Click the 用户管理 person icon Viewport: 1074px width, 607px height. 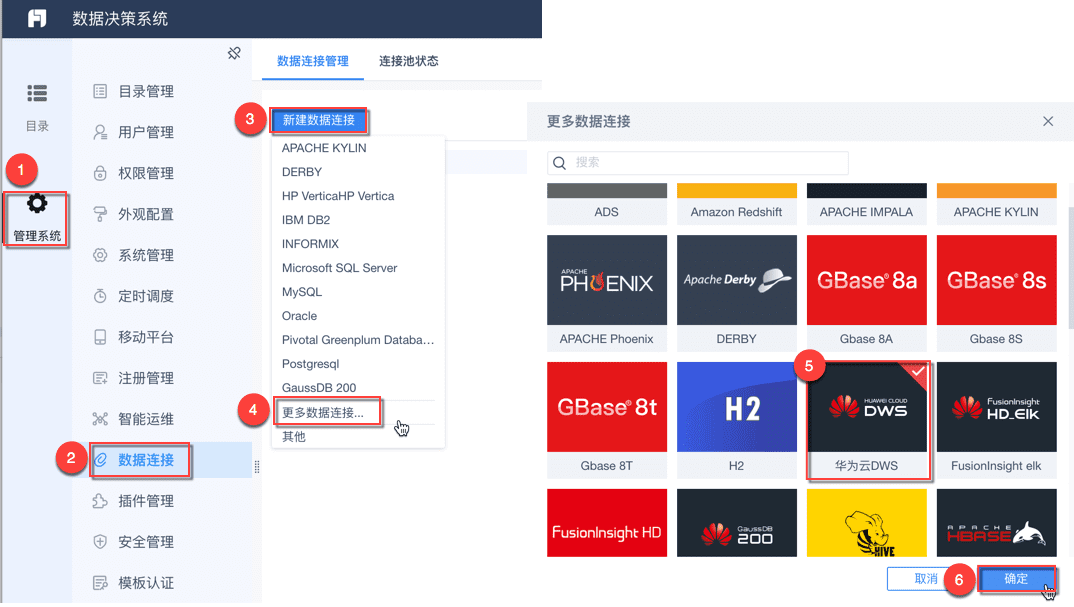(100, 132)
